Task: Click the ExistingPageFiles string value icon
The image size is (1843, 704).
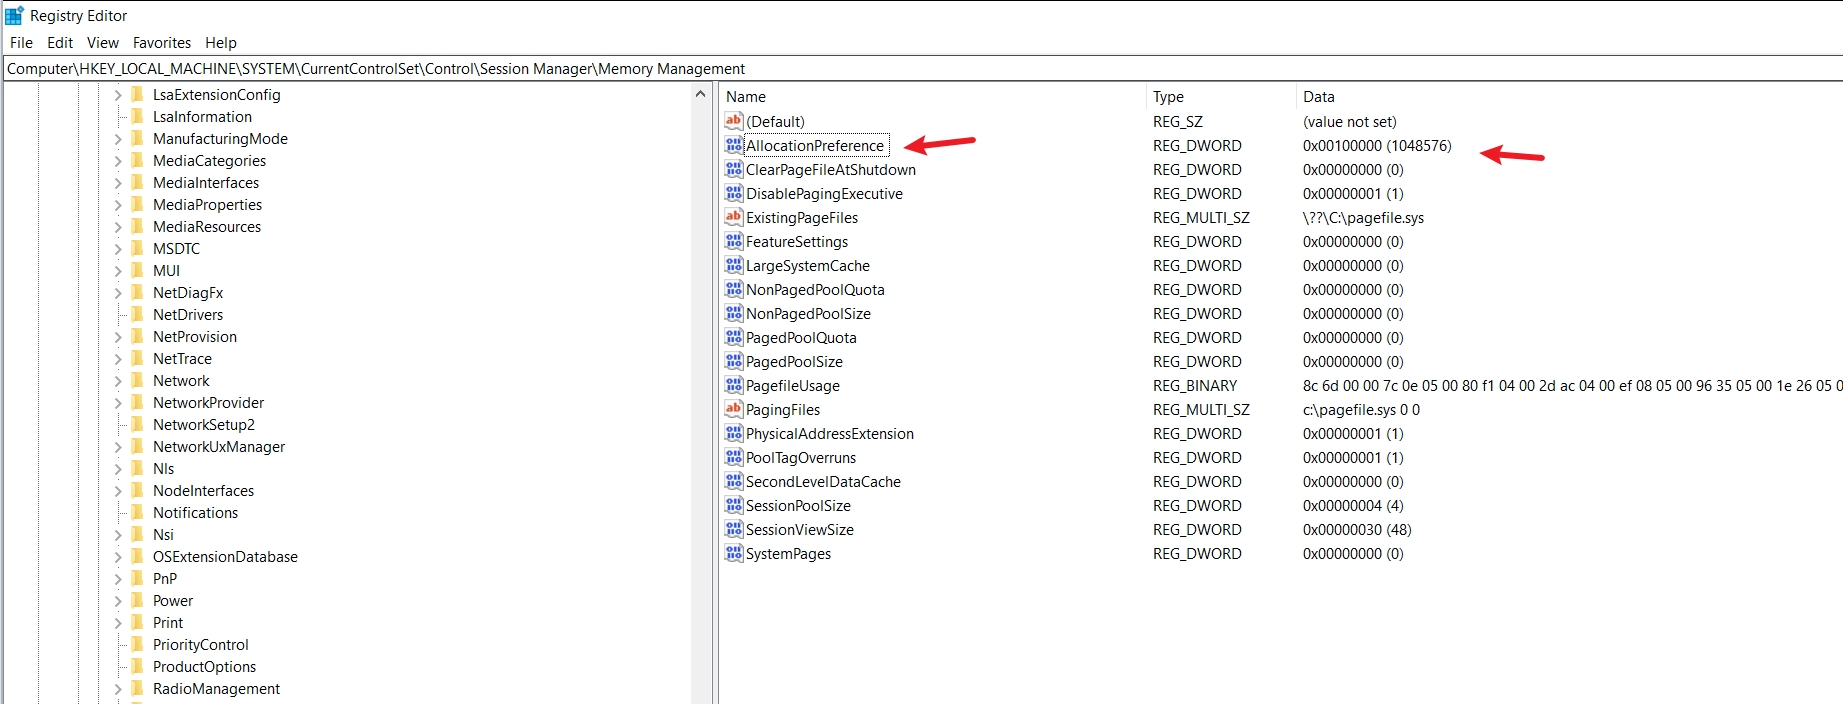Action: [x=734, y=218]
